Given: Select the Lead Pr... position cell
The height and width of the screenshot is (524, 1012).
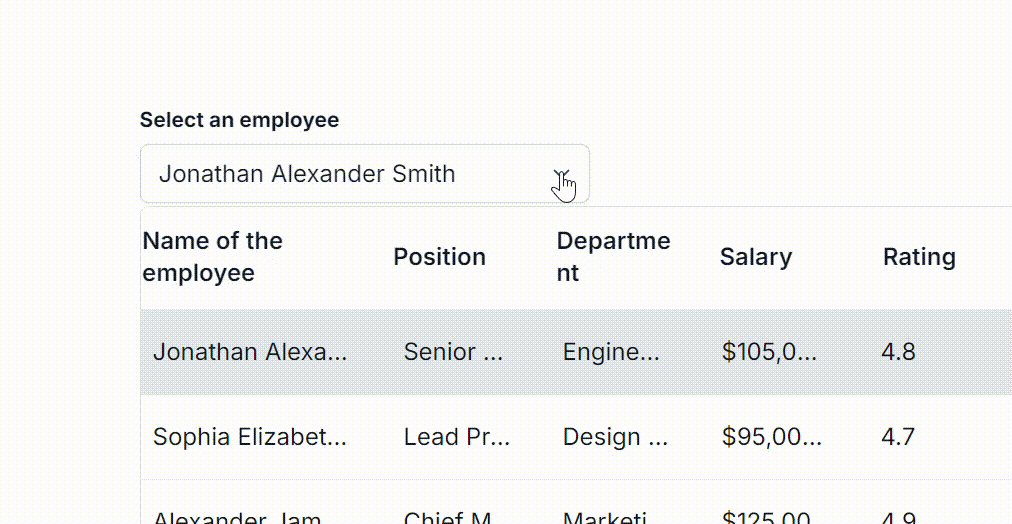Looking at the screenshot, I should click(x=457, y=437).
